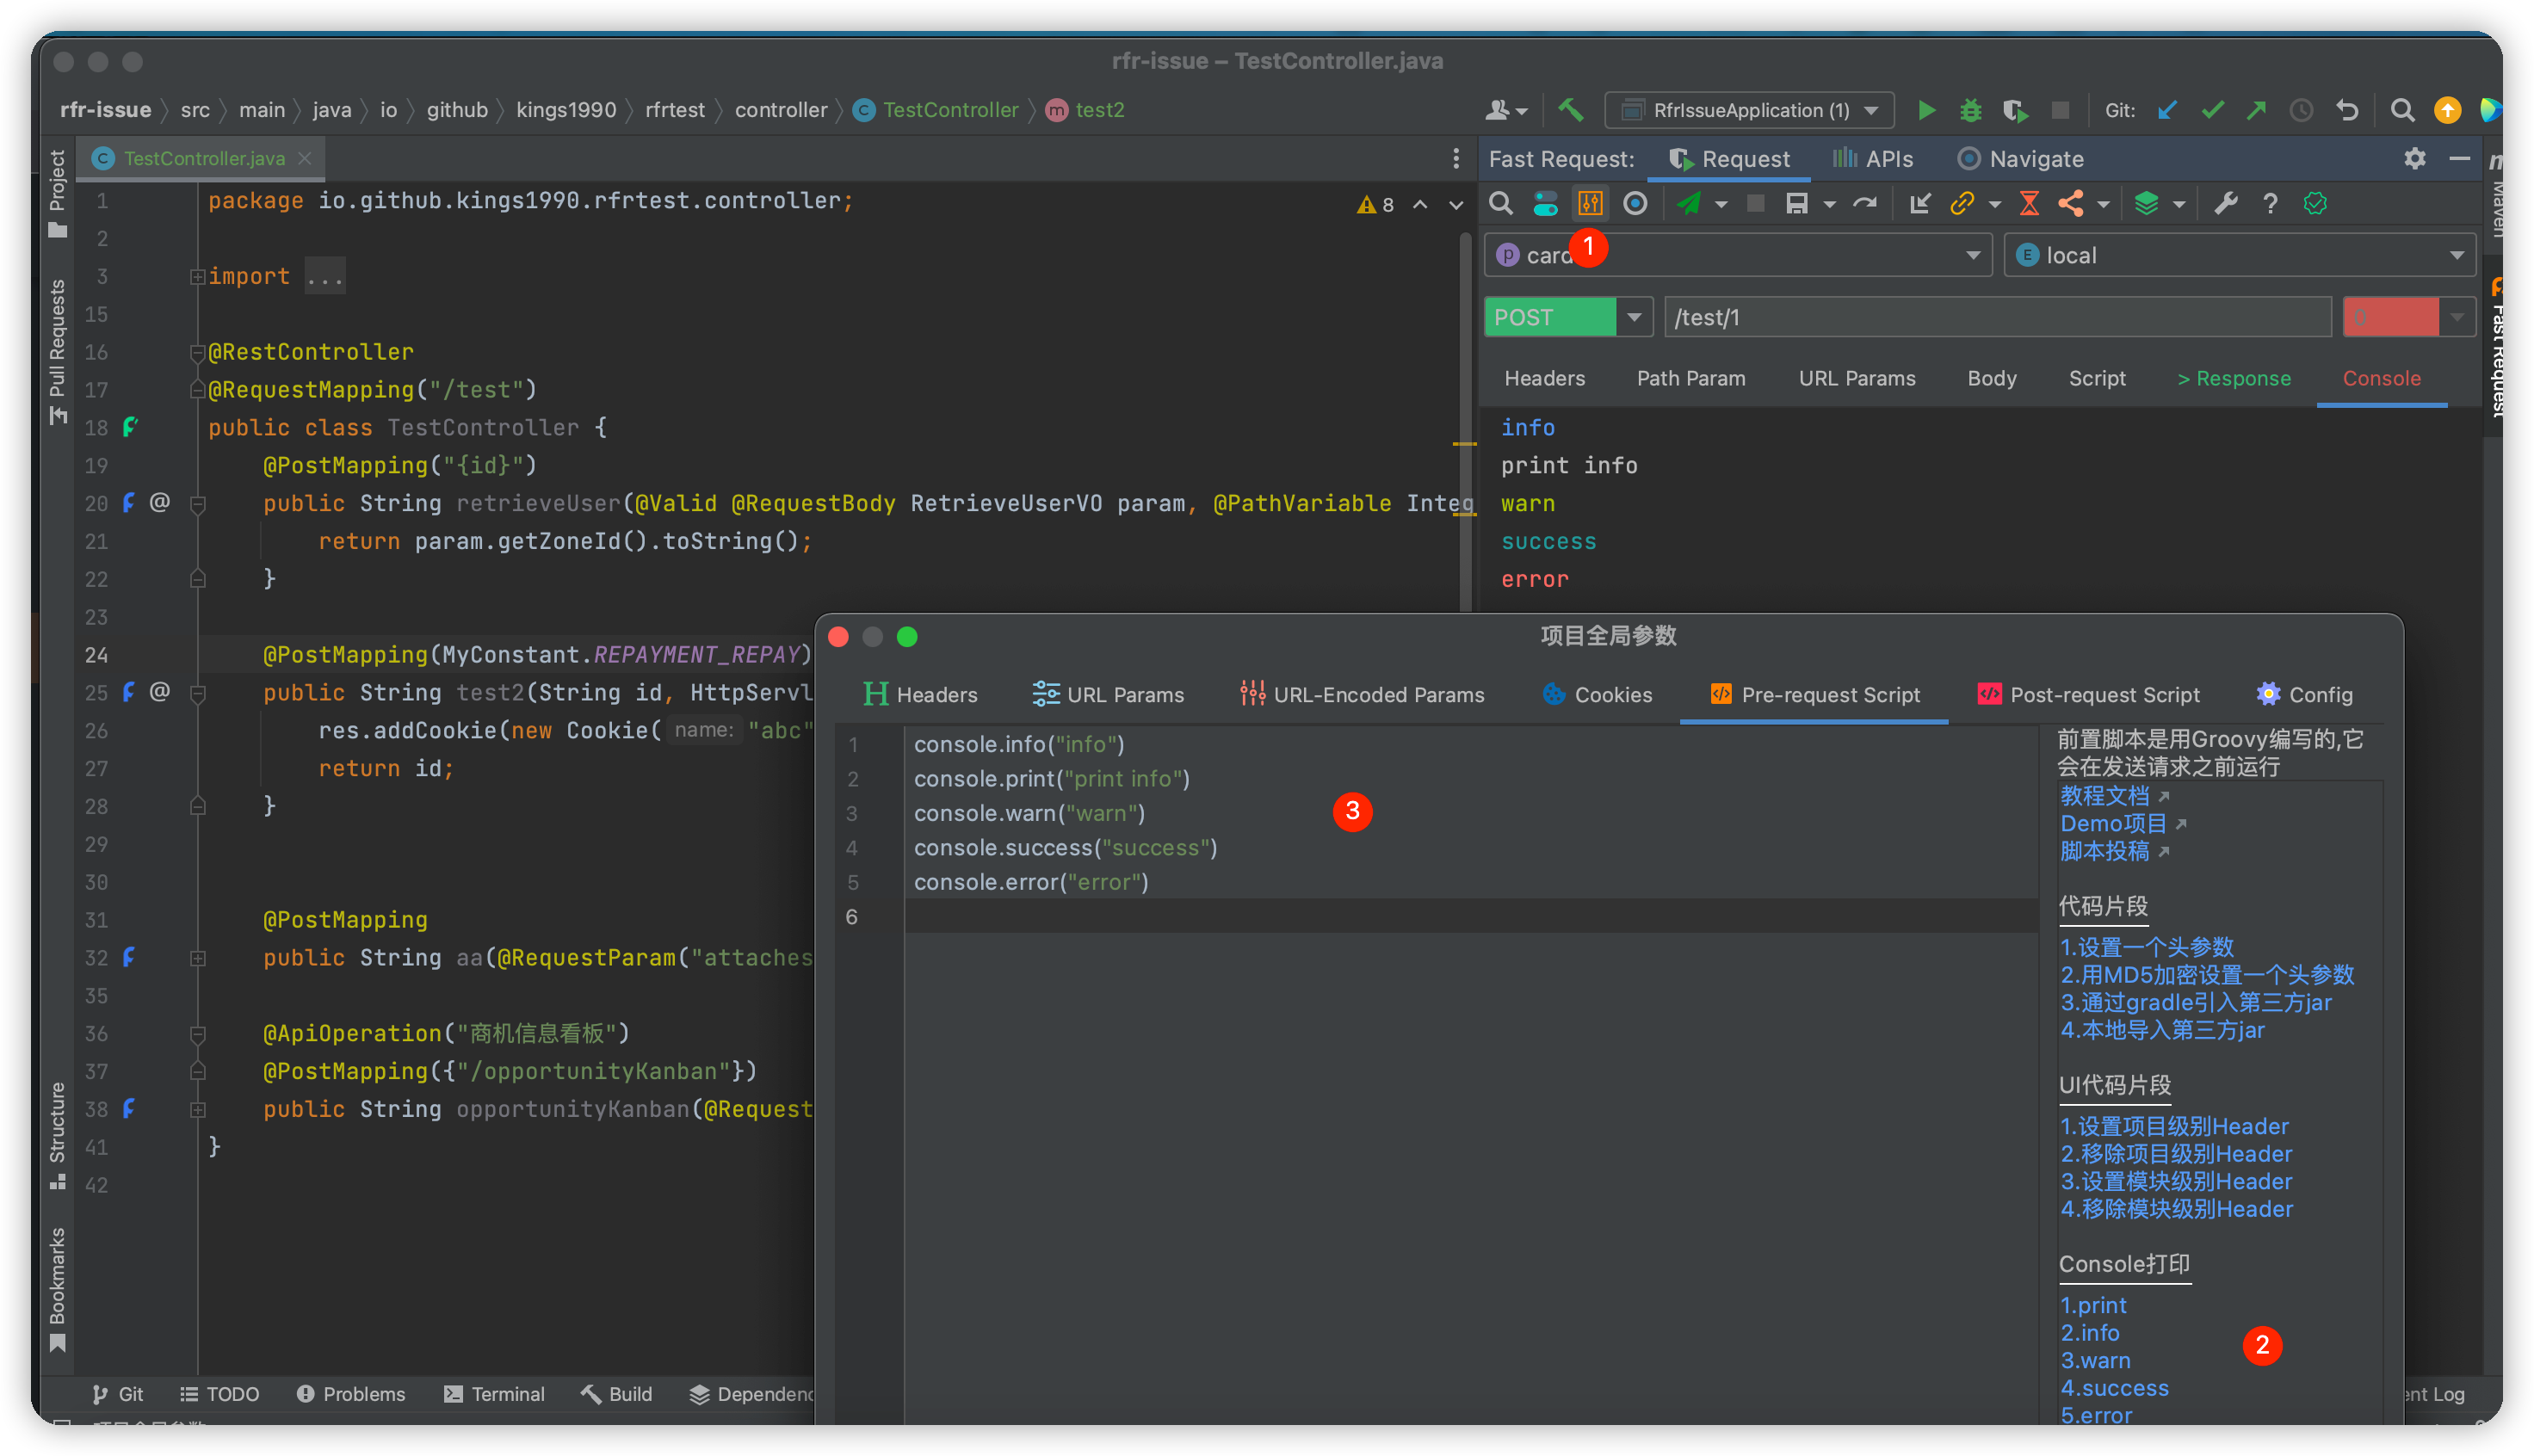Open Fast Request settings via the wrench icon
Screen dimensions: 2534x1456
tap(2225, 203)
